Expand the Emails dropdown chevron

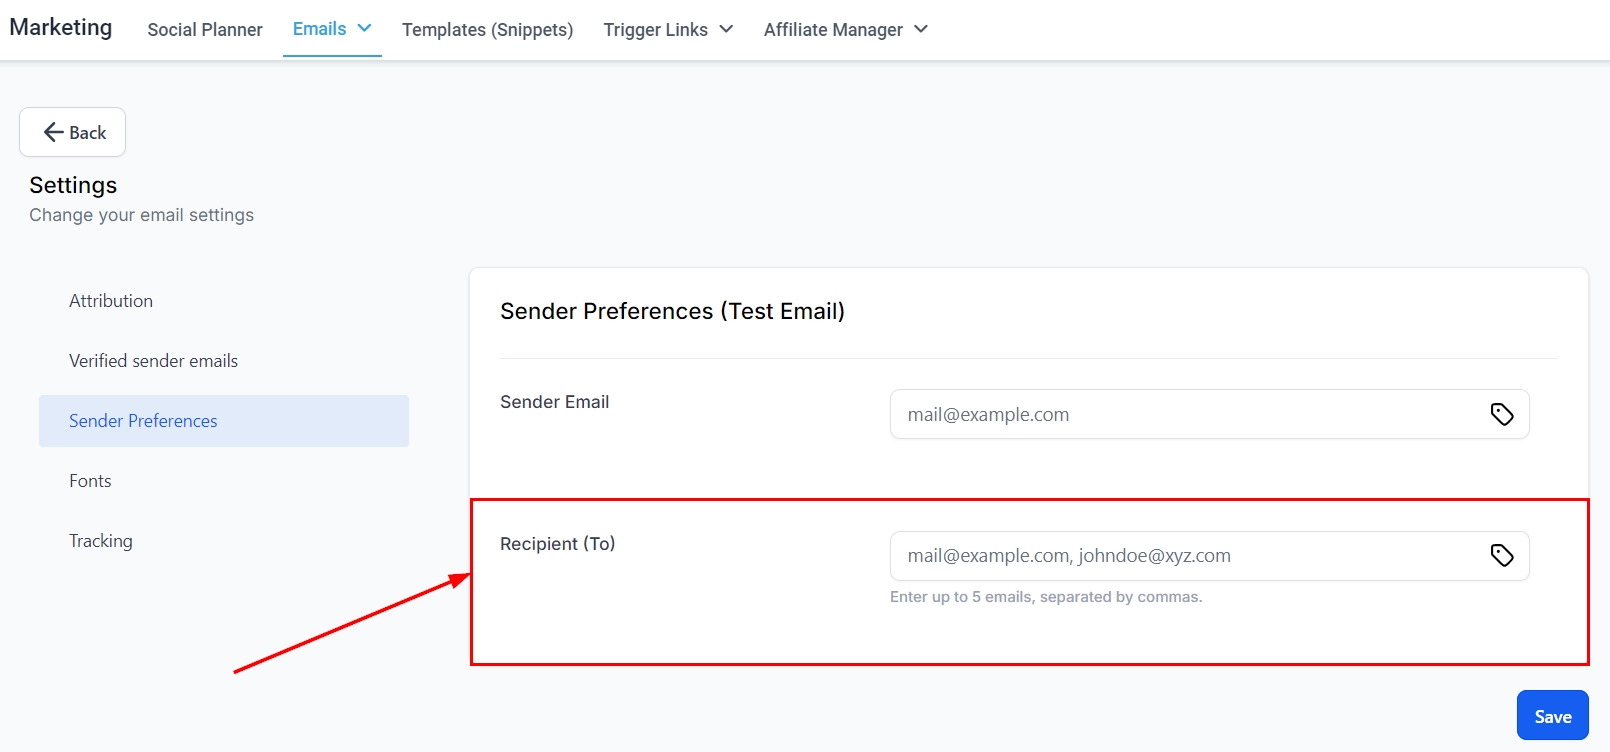[365, 28]
